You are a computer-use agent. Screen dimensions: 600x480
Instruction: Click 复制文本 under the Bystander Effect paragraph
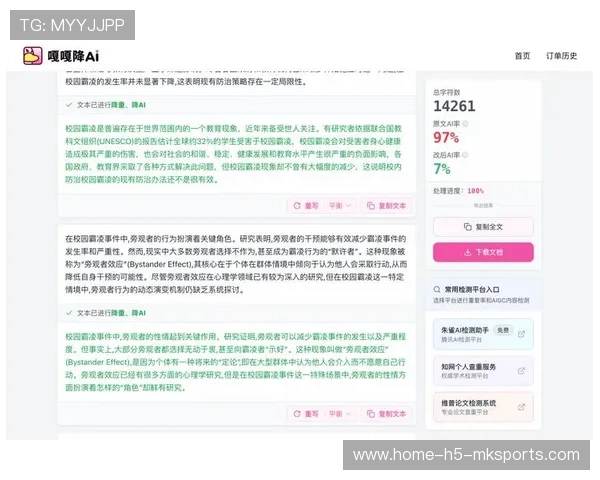(386, 414)
